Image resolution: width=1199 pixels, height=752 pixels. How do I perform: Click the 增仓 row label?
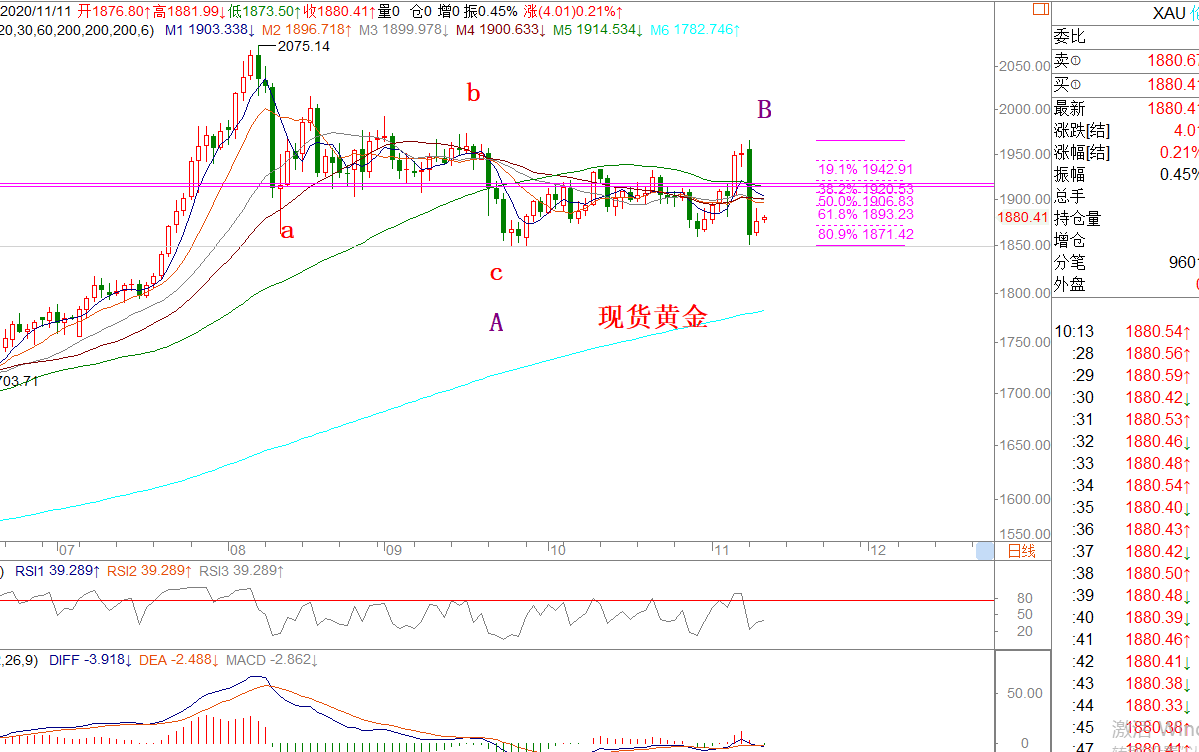(x=1070, y=240)
